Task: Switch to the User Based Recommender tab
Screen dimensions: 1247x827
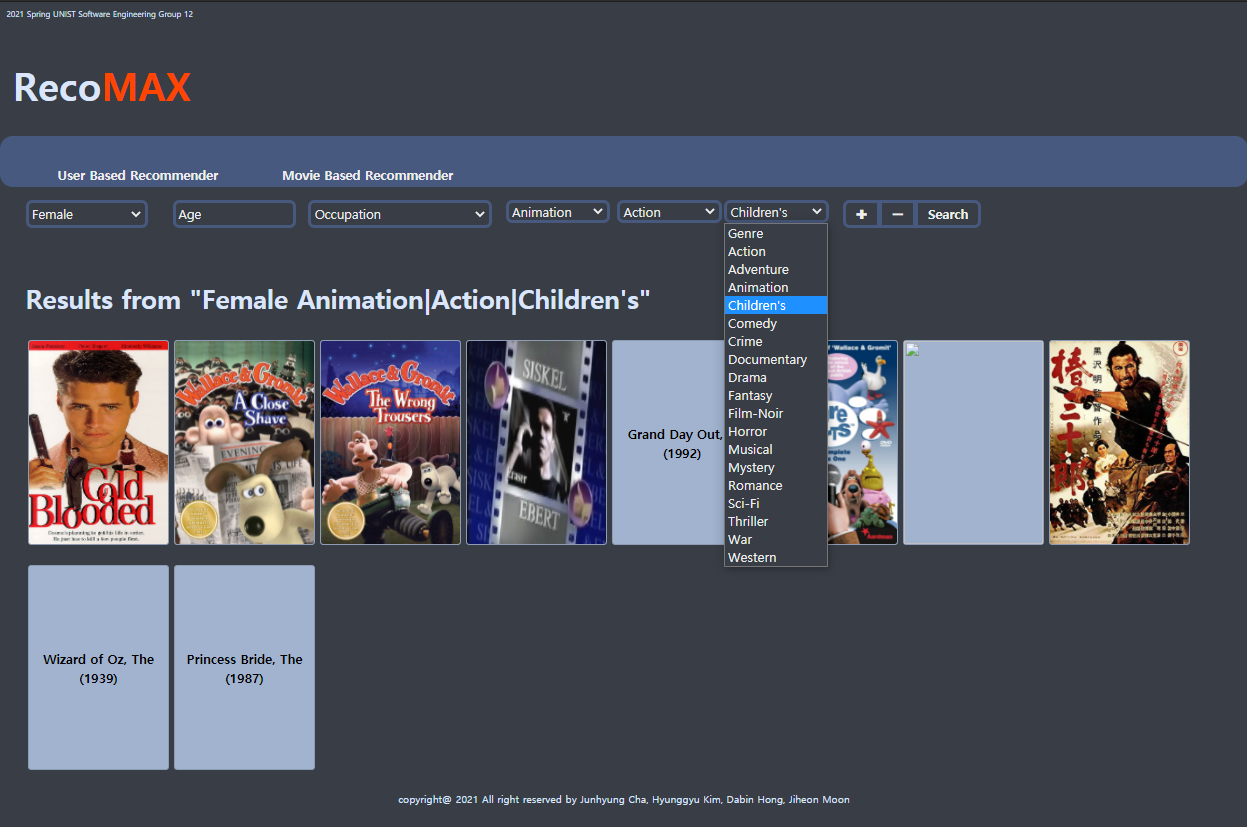Action: [x=137, y=175]
